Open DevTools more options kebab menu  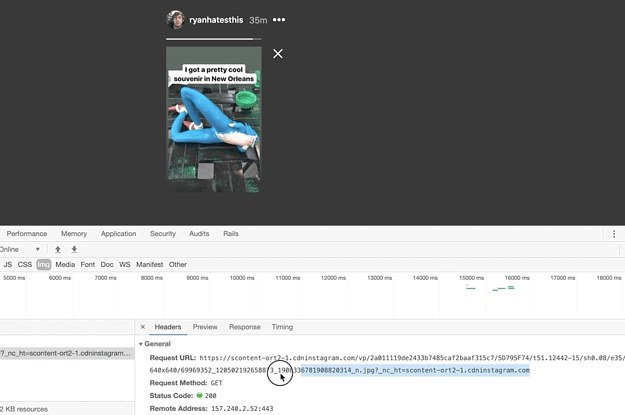pyautogui.click(x=614, y=234)
